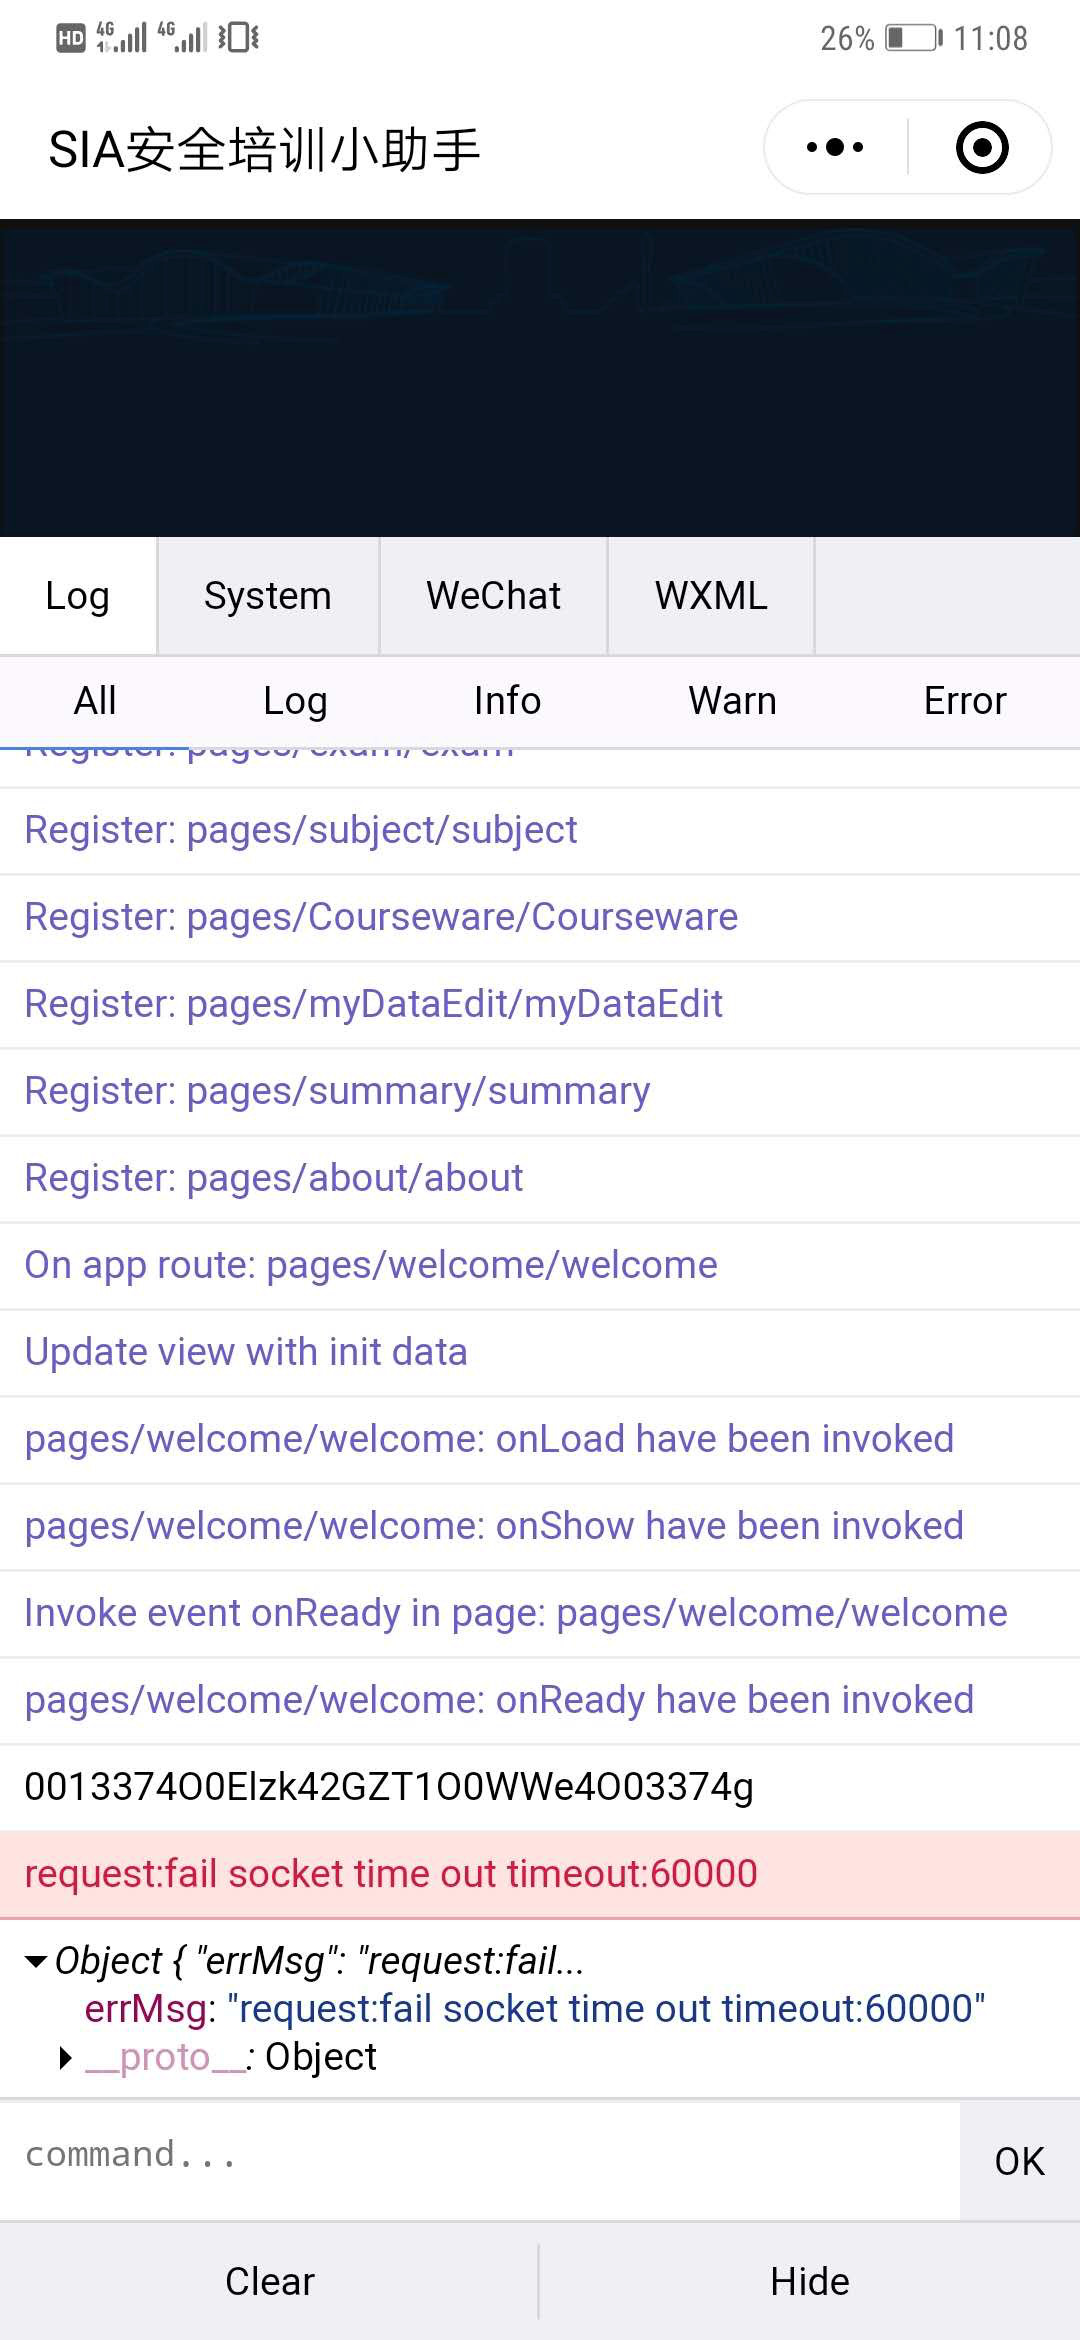This screenshot has width=1080, height=2340.
Task: Click the command input field
Action: (x=480, y=2155)
